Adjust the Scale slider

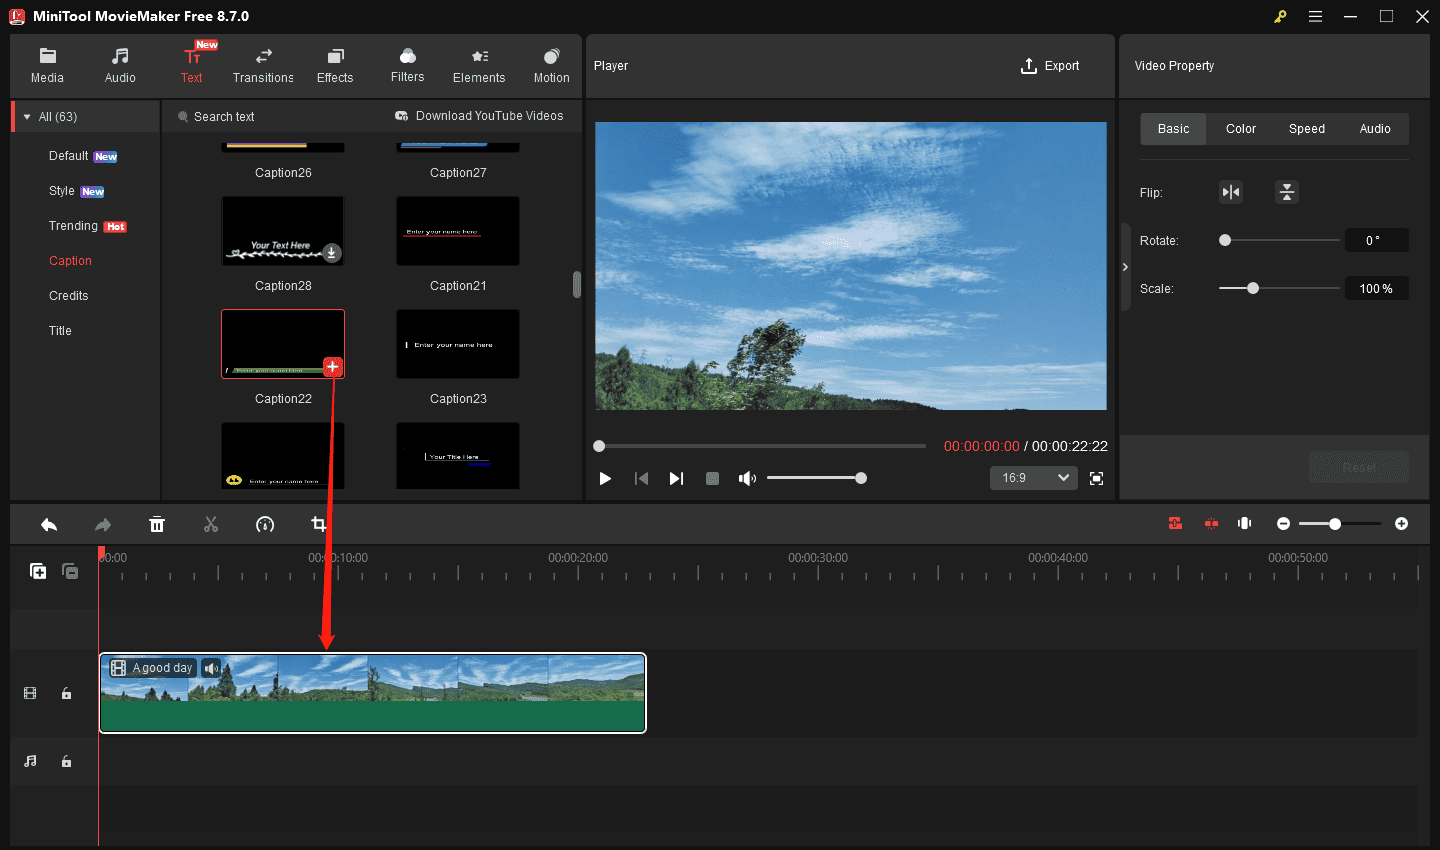click(1279, 288)
